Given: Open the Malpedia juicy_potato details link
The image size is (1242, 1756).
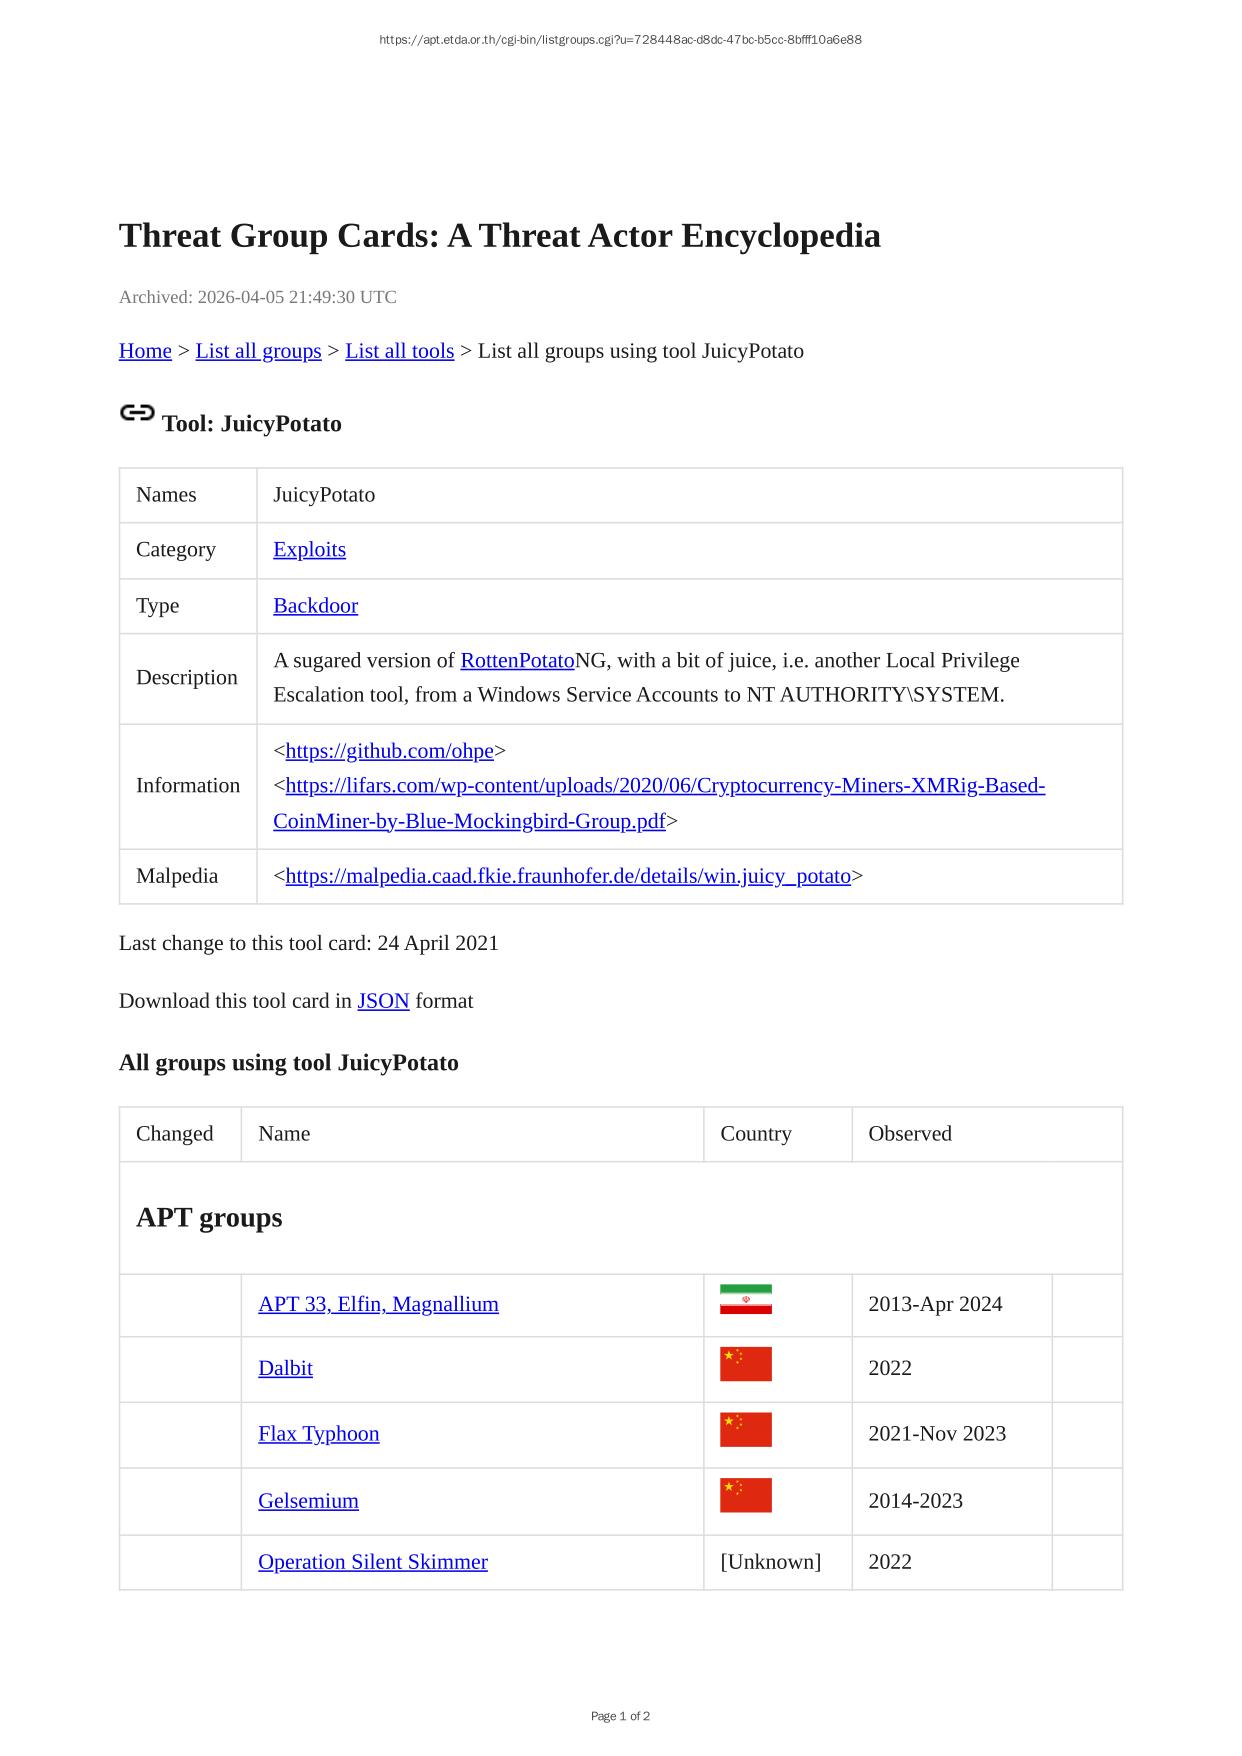Looking at the screenshot, I should point(568,876).
